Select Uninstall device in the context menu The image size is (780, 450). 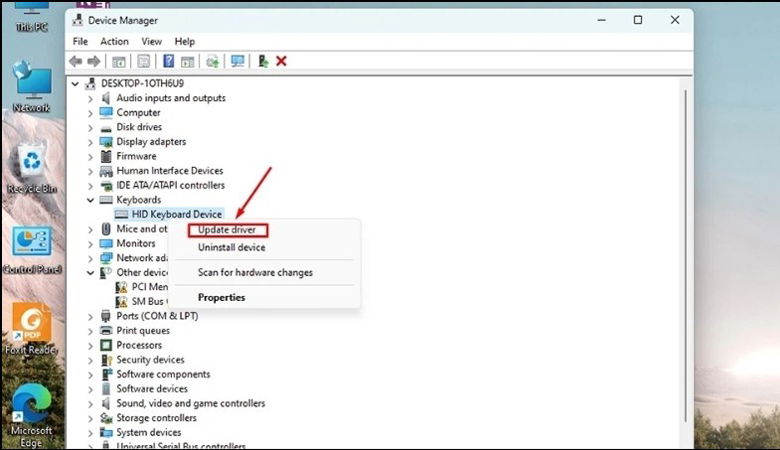coord(231,247)
